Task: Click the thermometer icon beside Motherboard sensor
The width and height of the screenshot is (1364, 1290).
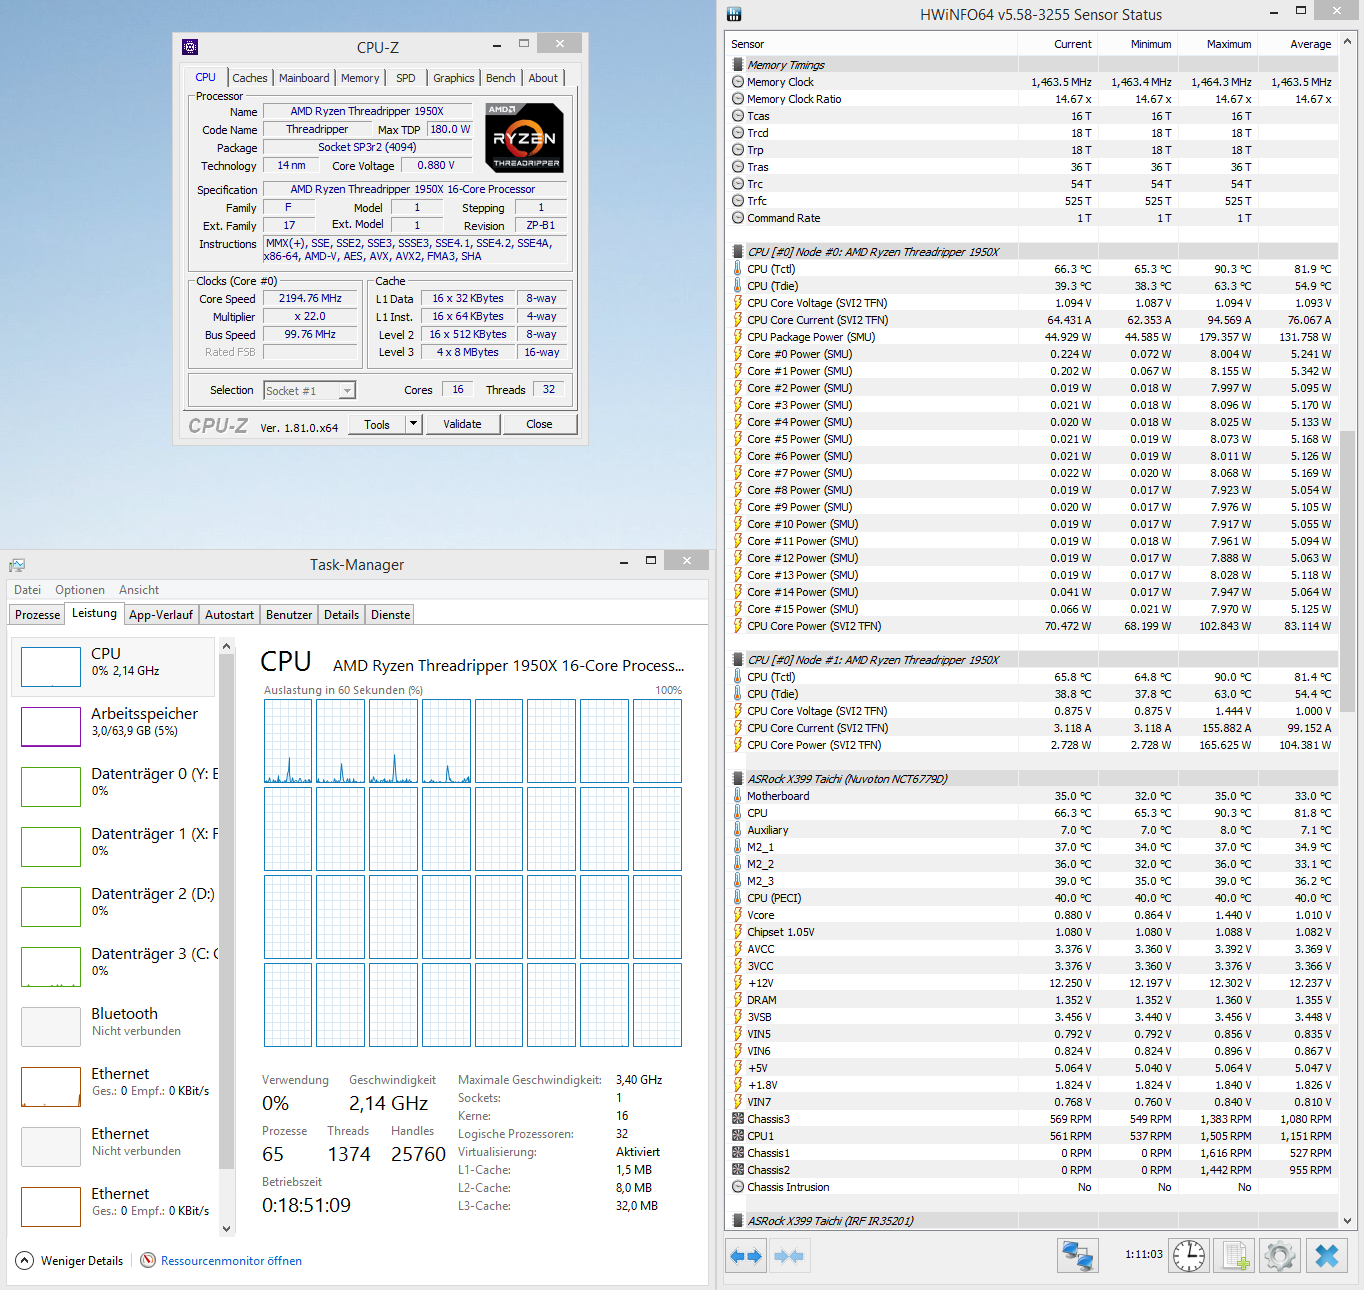Action: 738,796
